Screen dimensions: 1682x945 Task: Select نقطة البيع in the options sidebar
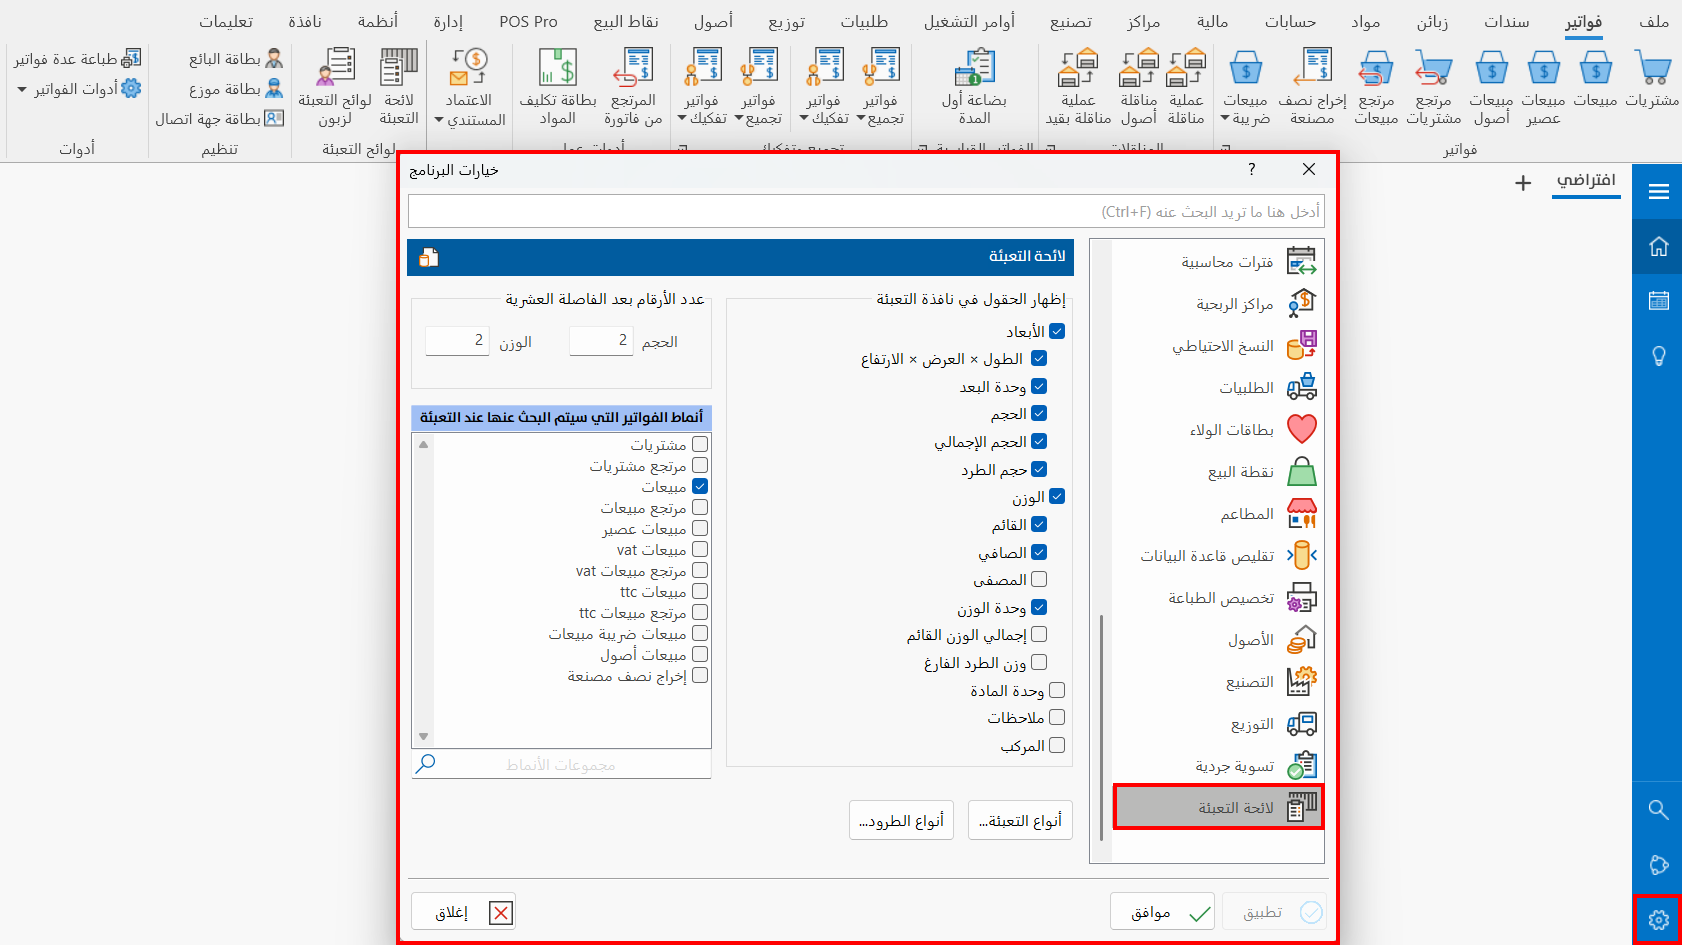[1240, 471]
